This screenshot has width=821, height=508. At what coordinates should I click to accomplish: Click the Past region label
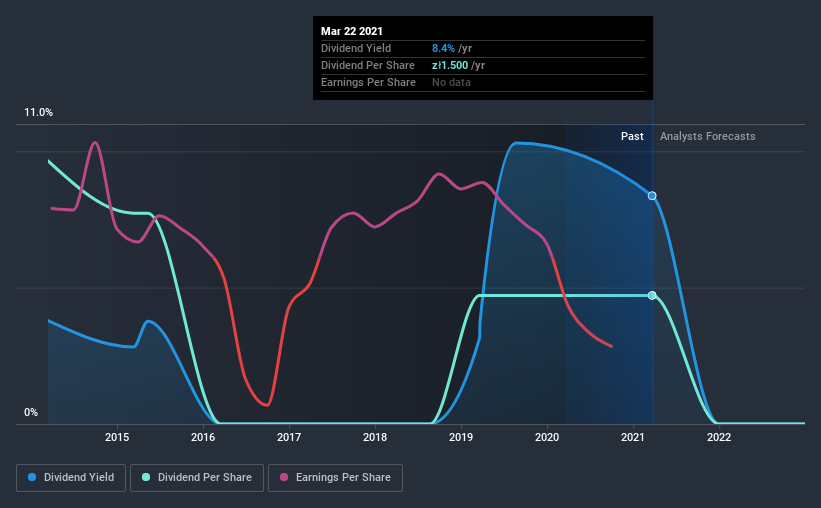coord(632,136)
